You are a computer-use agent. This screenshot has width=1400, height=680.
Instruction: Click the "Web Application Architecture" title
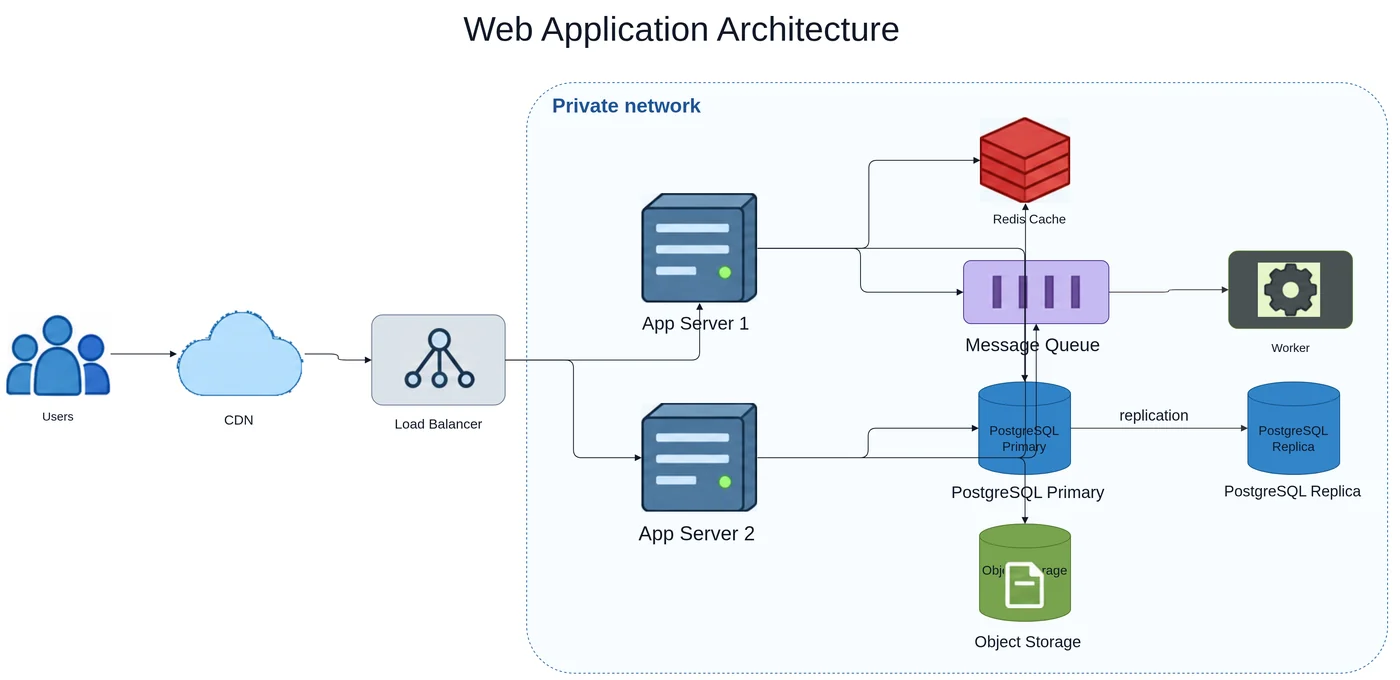(x=681, y=28)
